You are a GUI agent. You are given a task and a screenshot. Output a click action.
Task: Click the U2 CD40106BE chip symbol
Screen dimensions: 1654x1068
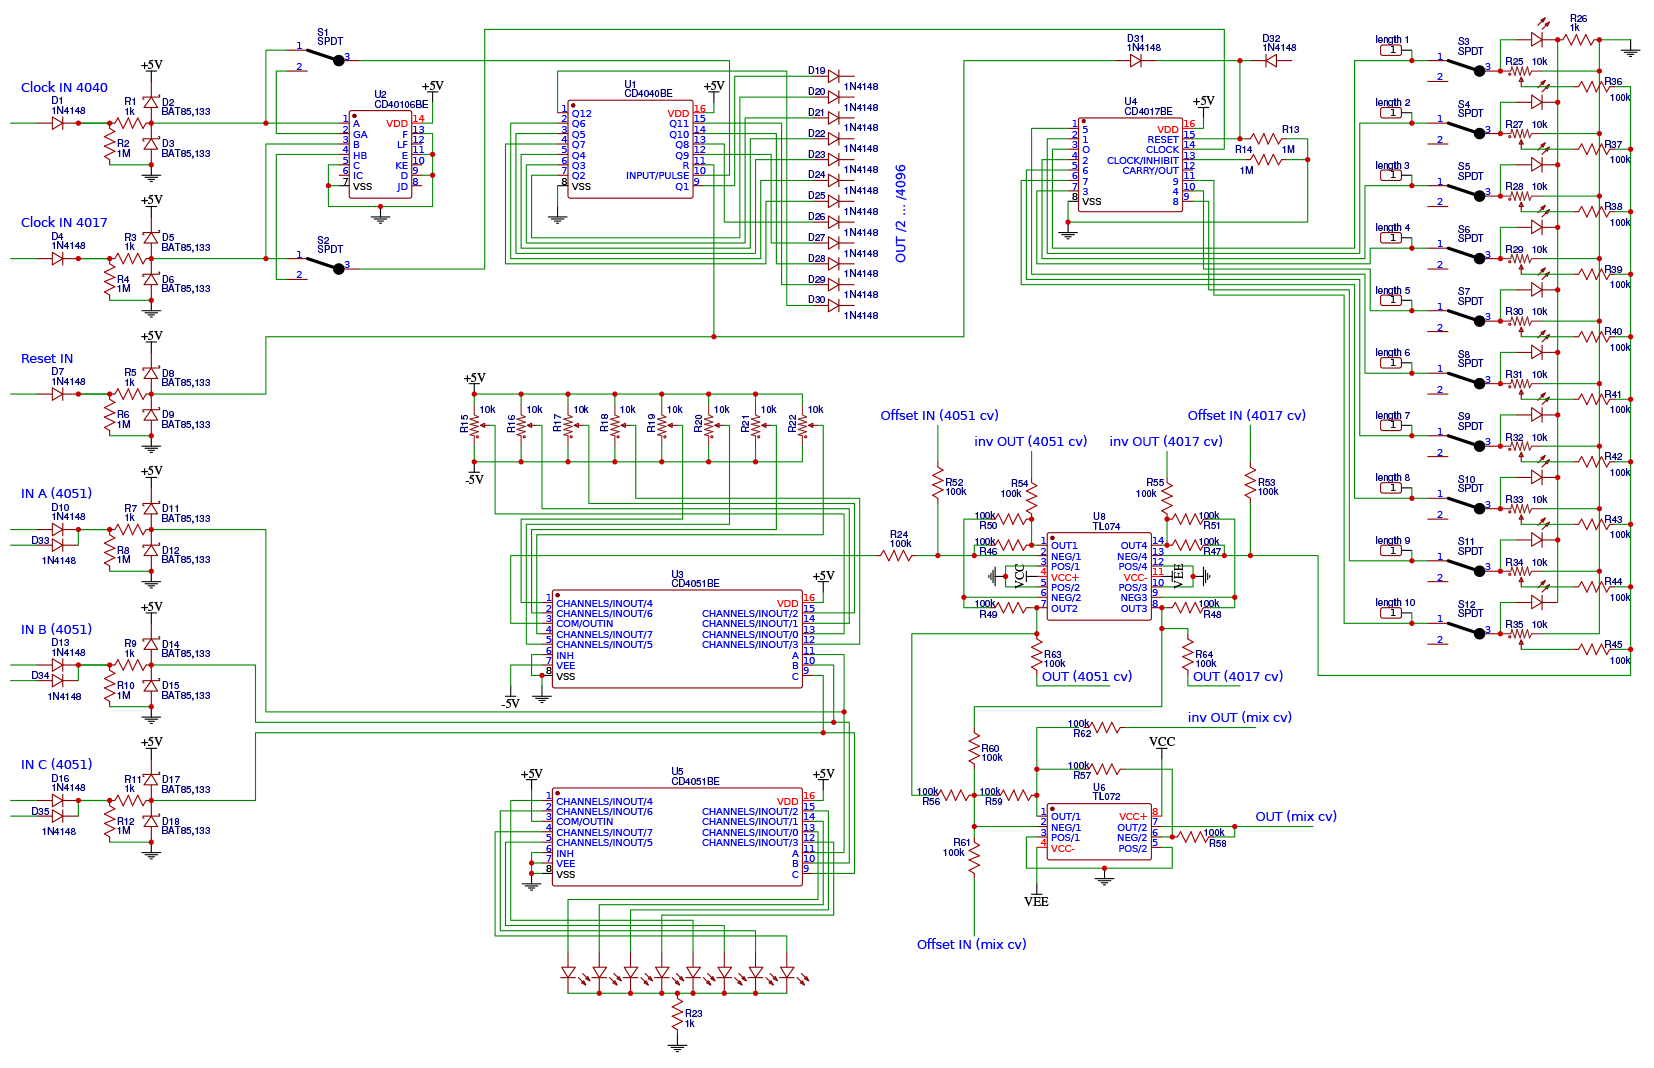(x=380, y=155)
